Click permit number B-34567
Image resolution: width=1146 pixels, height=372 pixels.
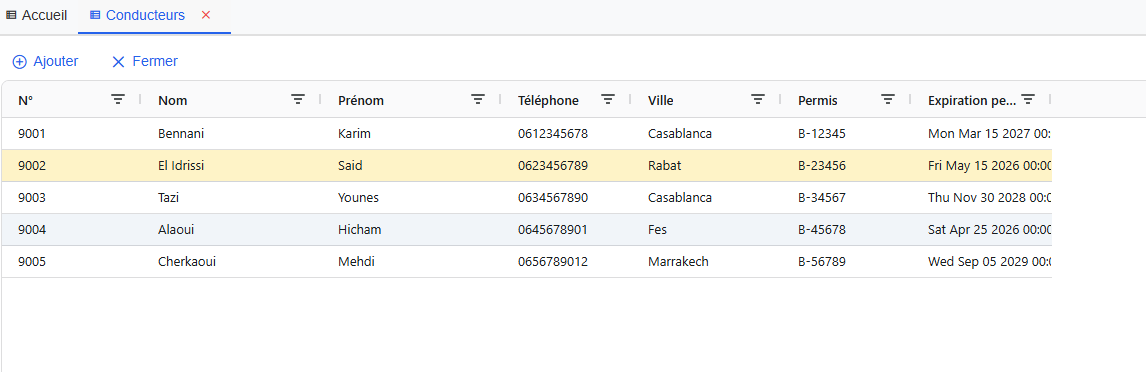822,198
